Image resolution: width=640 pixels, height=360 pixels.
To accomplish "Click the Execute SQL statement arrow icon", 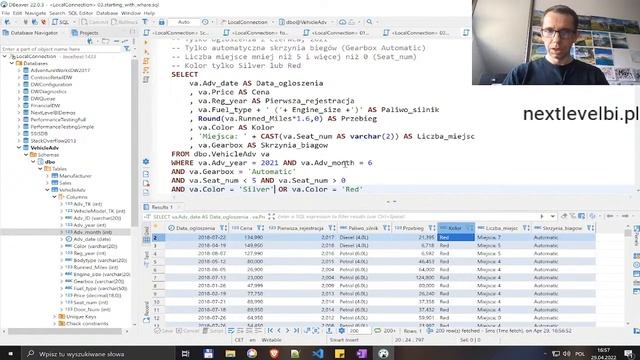I will 147,42.
